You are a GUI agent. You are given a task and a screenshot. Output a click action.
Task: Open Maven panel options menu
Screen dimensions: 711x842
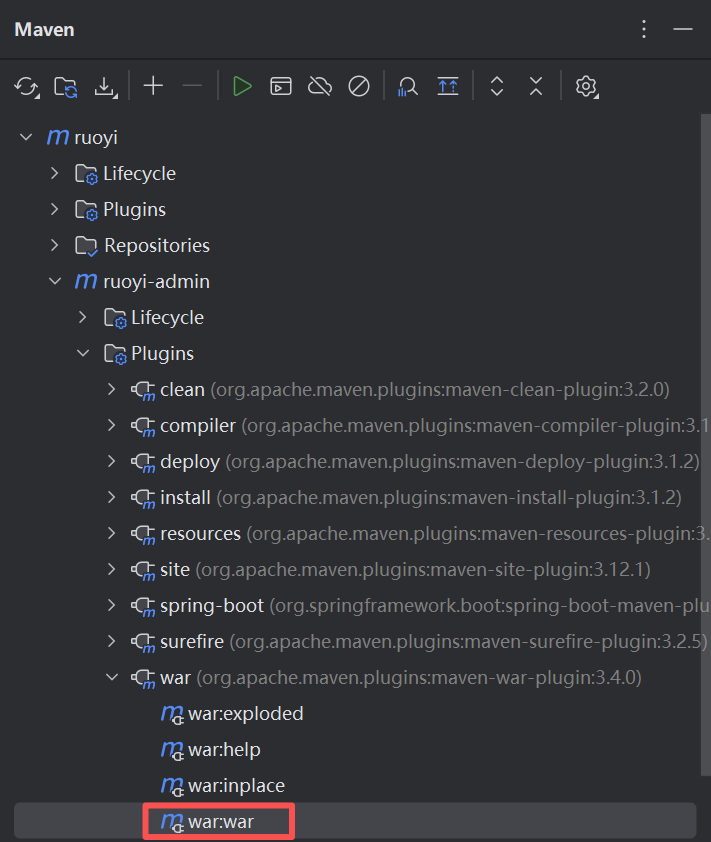coord(644,29)
